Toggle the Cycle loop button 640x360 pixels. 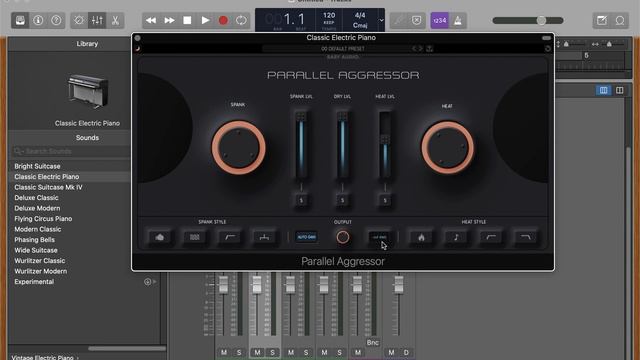click(x=241, y=20)
